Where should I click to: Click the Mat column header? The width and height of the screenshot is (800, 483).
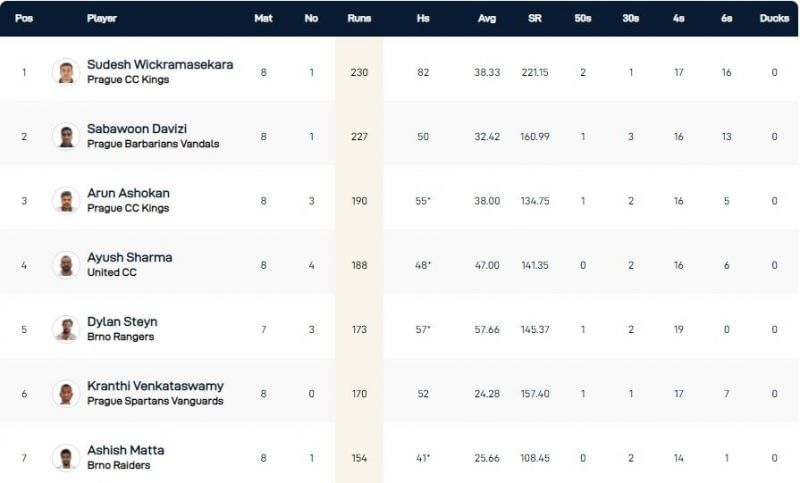(263, 18)
